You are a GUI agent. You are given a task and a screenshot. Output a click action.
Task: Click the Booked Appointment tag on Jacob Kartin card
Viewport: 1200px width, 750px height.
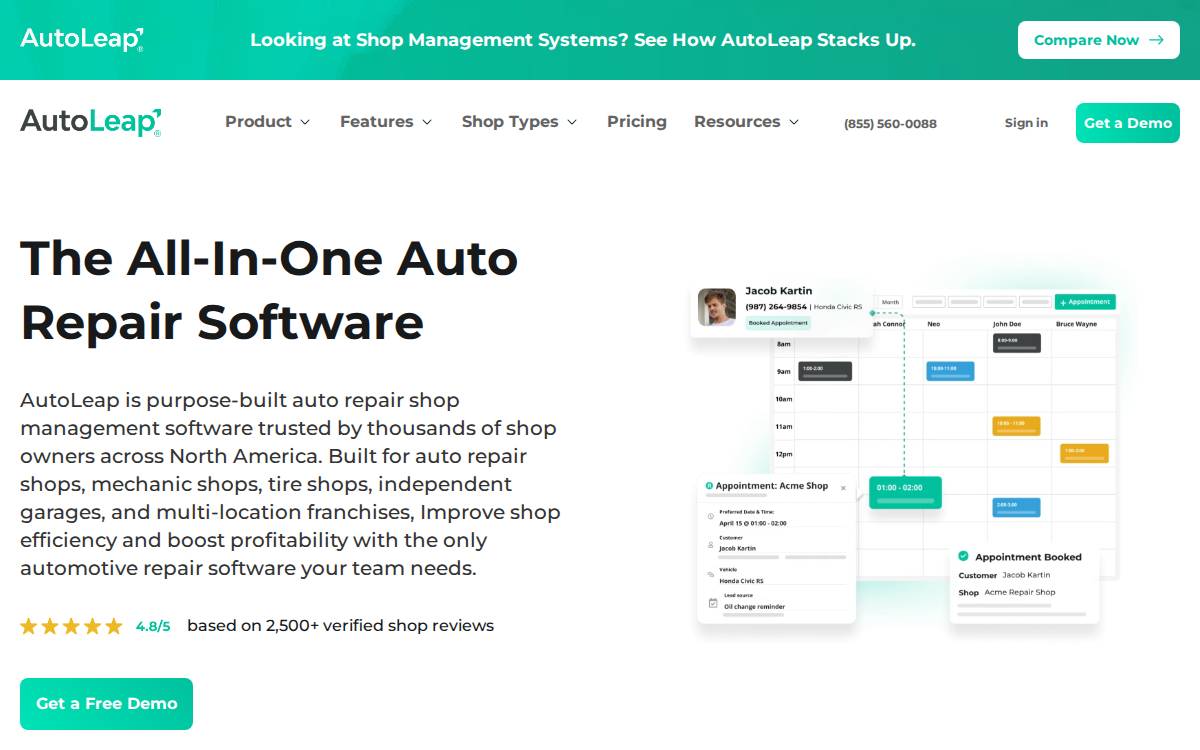pyautogui.click(x=778, y=323)
